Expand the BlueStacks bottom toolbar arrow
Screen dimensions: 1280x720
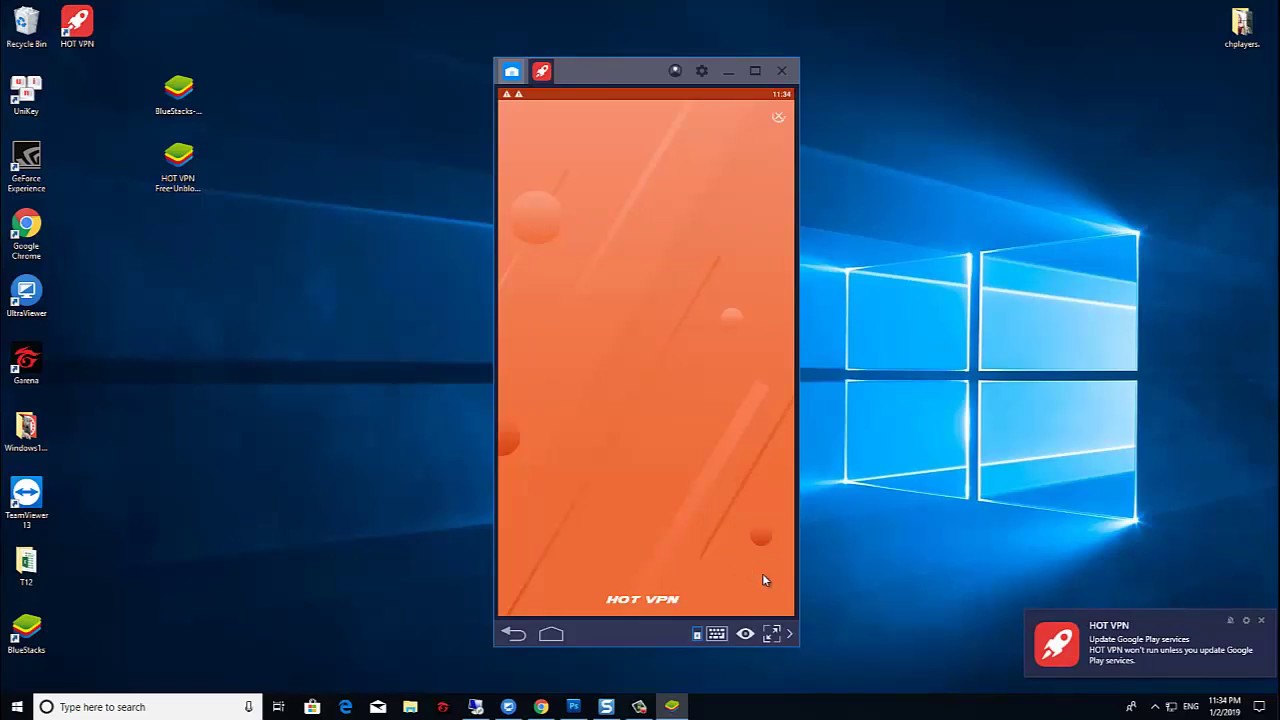[790, 634]
